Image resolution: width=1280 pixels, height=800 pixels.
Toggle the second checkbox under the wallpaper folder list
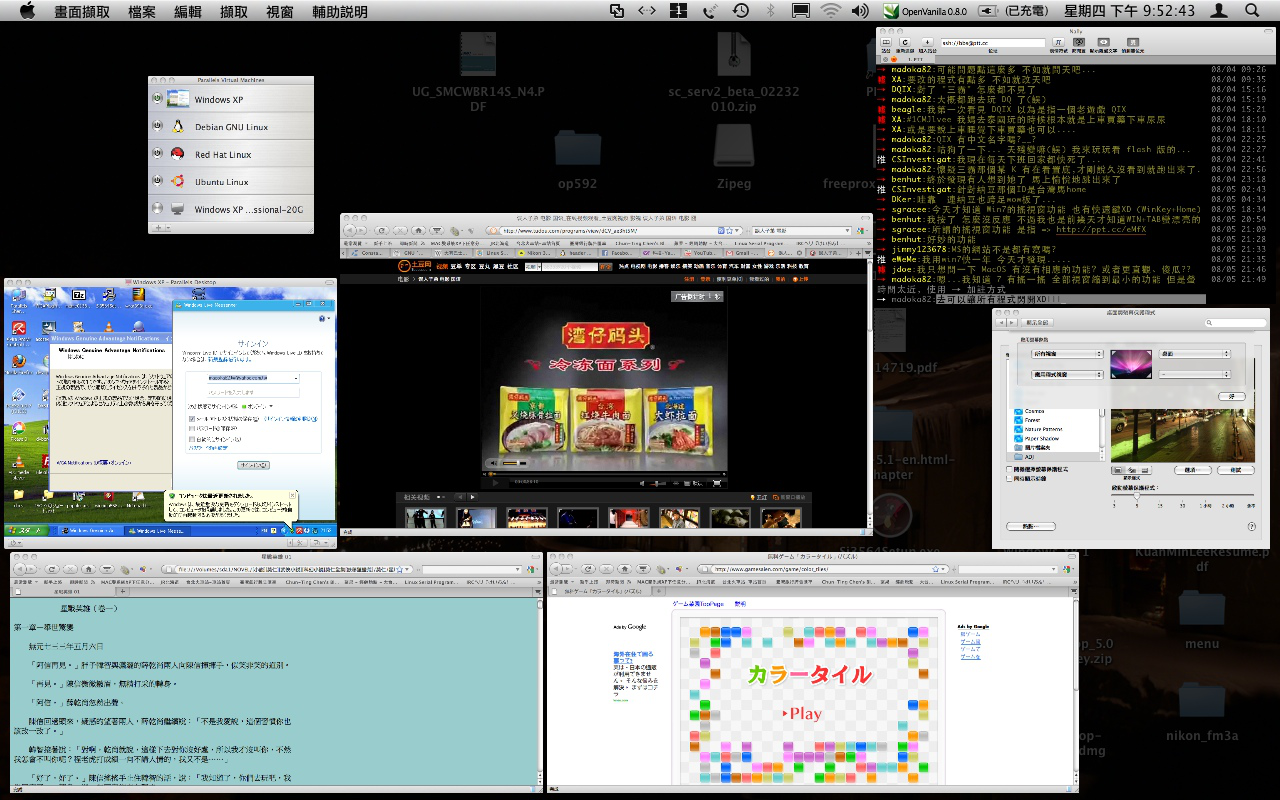point(1009,478)
